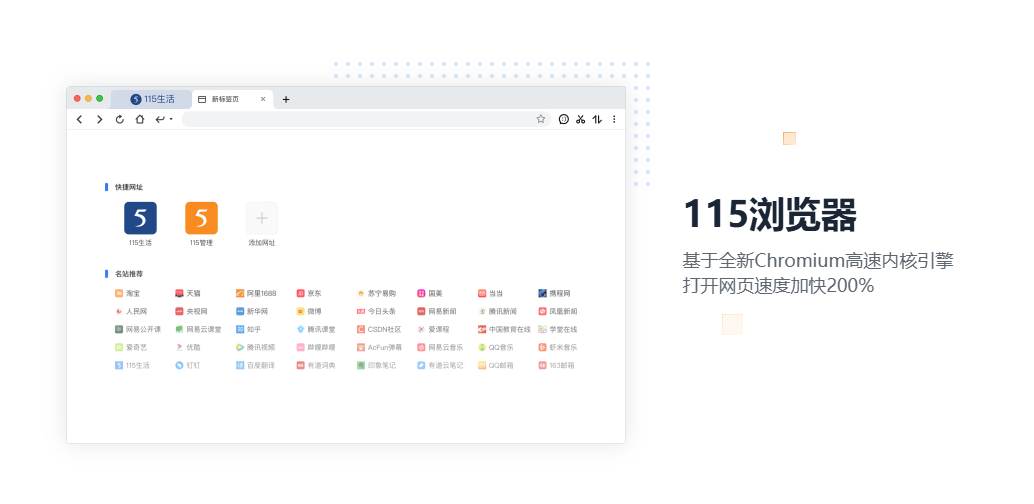The height and width of the screenshot is (504, 1034).
Task: Click the 网易云课堂 icon
Action: click(x=179, y=329)
